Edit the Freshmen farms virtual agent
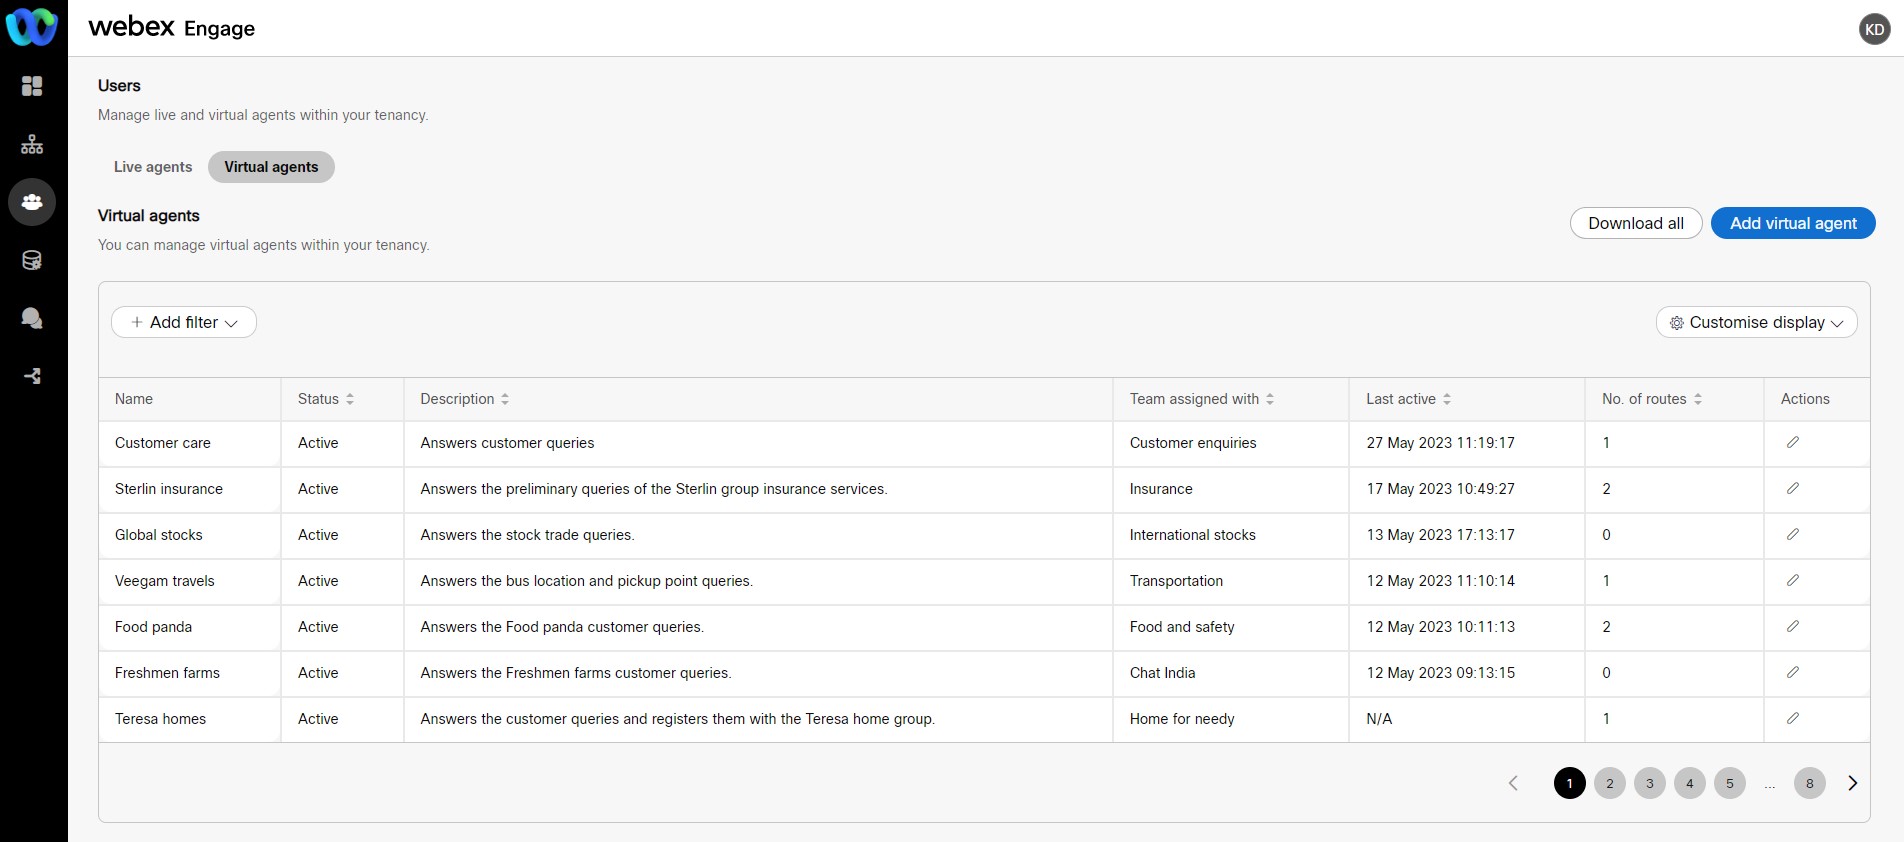 [1793, 672]
